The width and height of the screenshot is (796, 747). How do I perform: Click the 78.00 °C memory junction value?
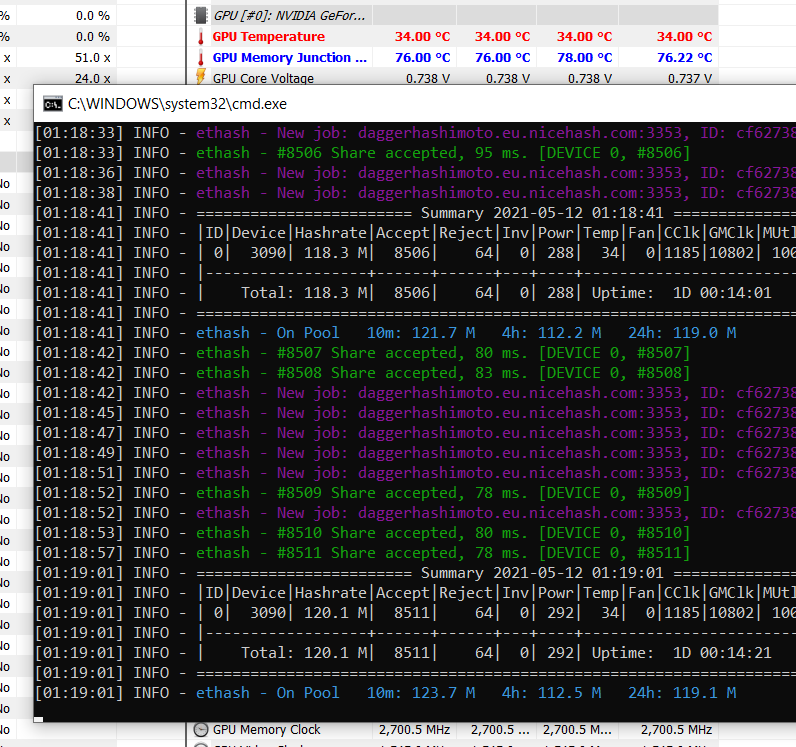point(584,57)
